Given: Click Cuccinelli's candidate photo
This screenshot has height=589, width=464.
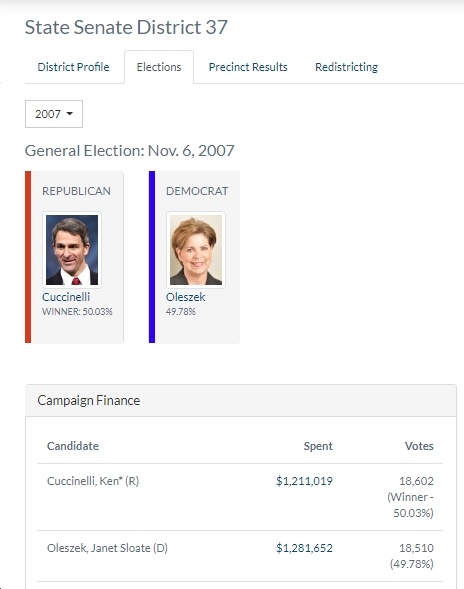Looking at the screenshot, I should tap(72, 250).
